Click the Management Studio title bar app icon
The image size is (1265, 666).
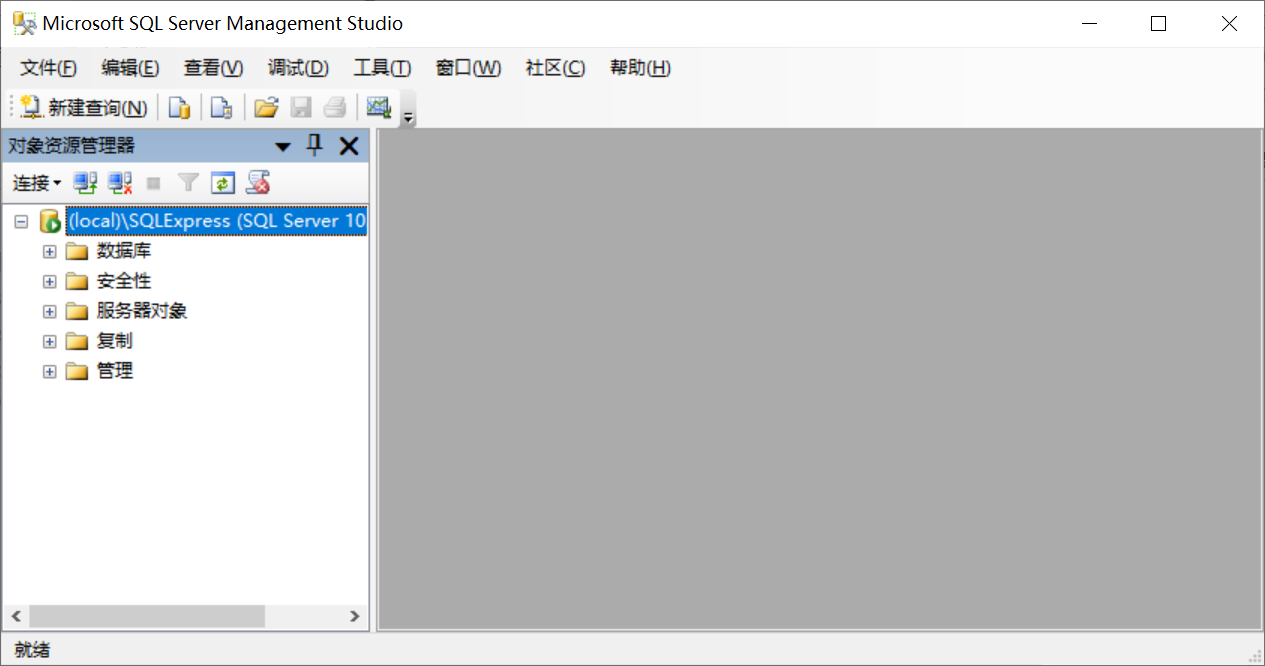click(23, 23)
